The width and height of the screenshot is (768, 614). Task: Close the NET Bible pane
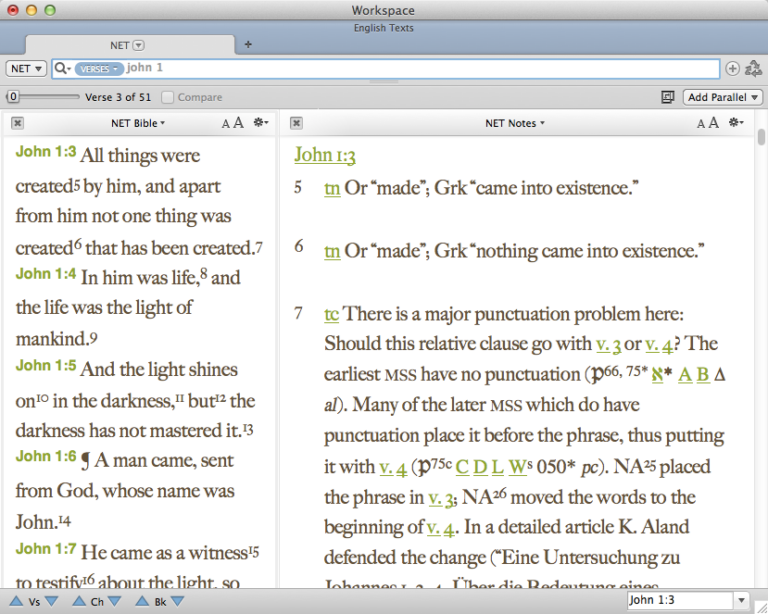(17, 123)
